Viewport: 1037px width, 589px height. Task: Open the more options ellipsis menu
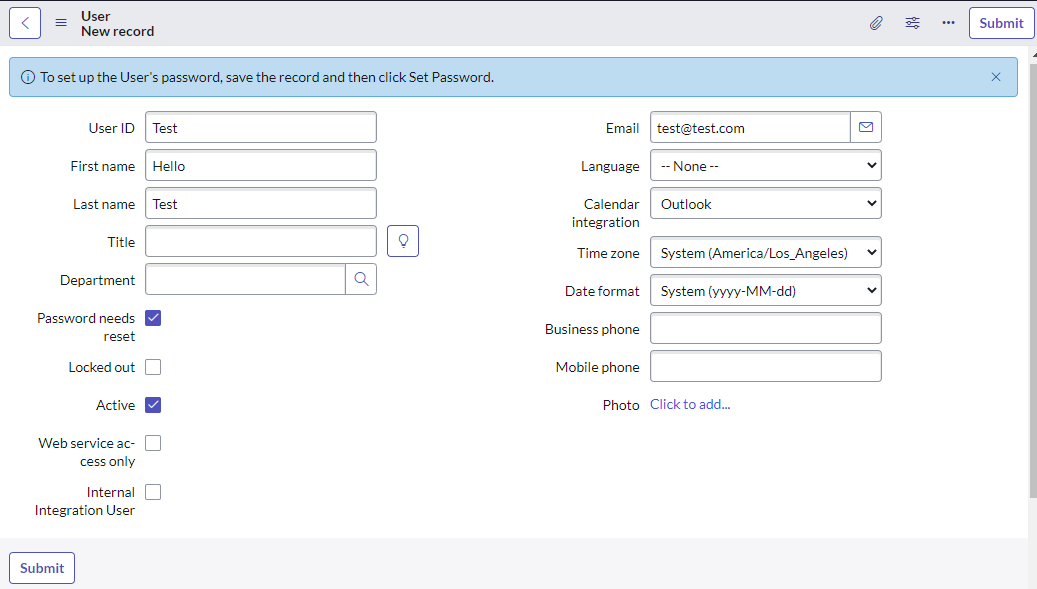click(948, 23)
